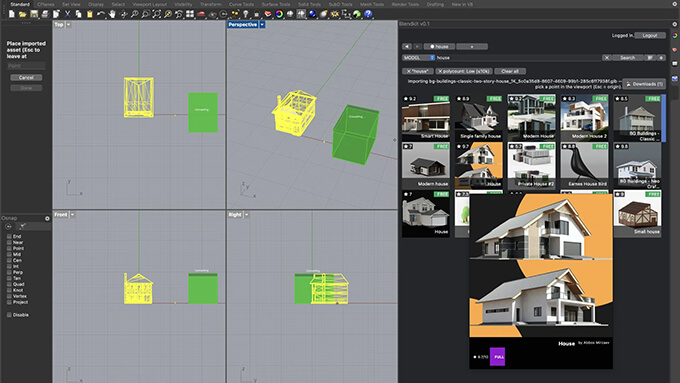Click the Point input field in command panel
Viewport: 680px width, 383px height.
[26, 66]
